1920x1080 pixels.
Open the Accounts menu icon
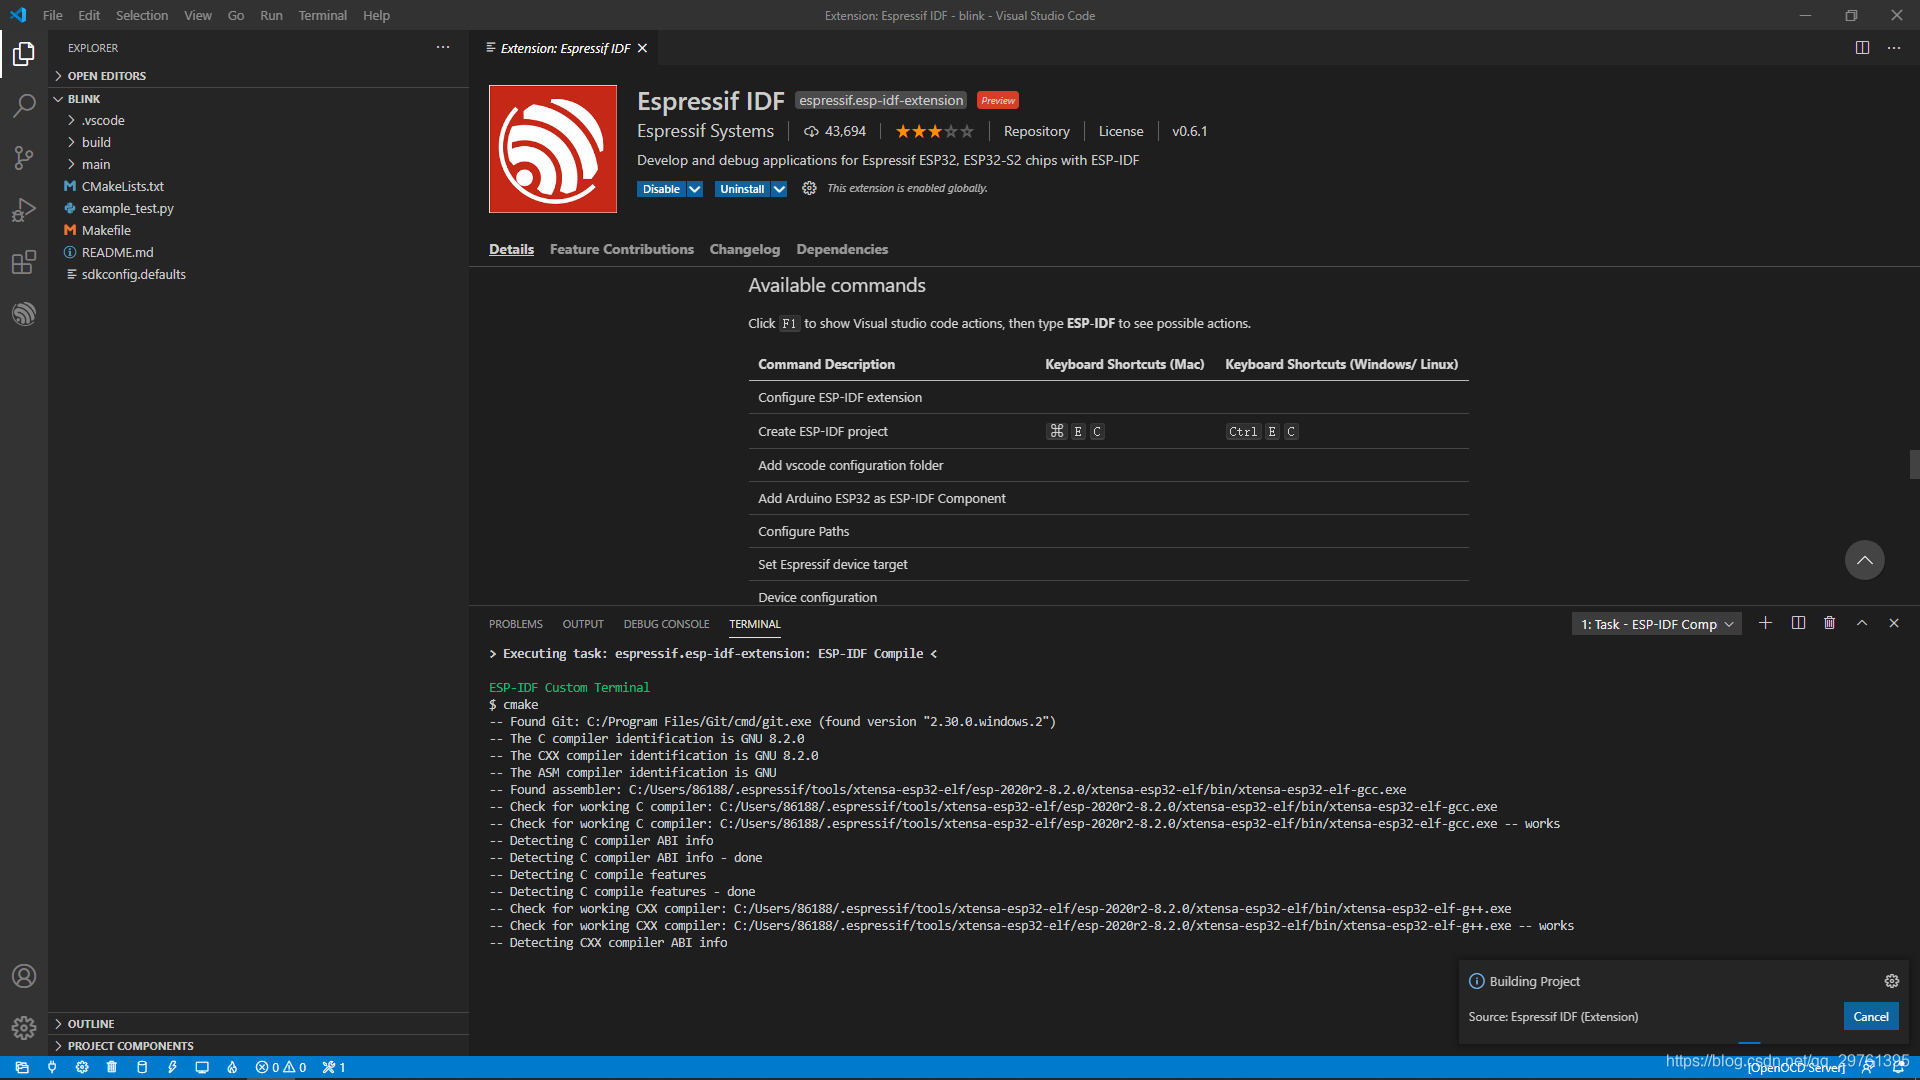(24, 976)
